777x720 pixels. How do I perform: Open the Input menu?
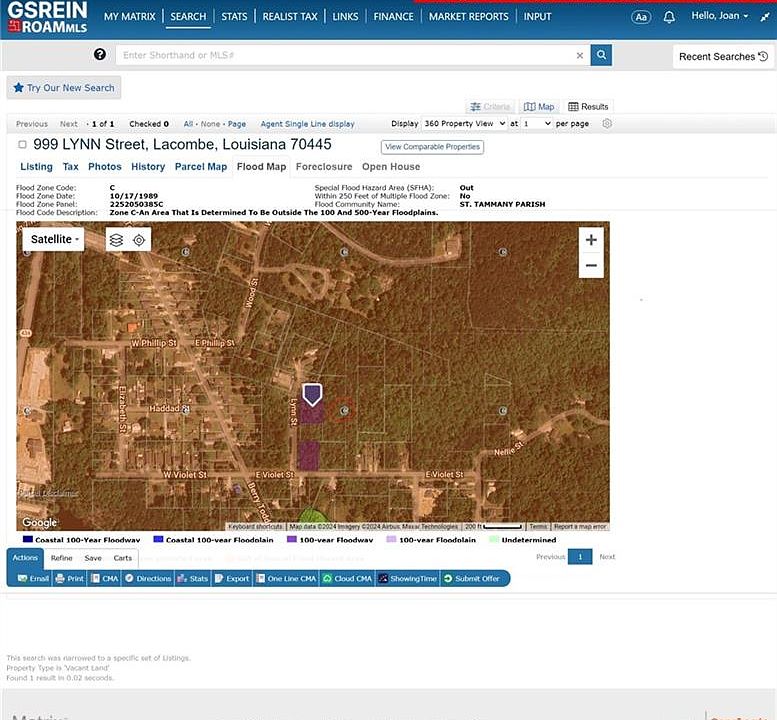click(x=538, y=17)
